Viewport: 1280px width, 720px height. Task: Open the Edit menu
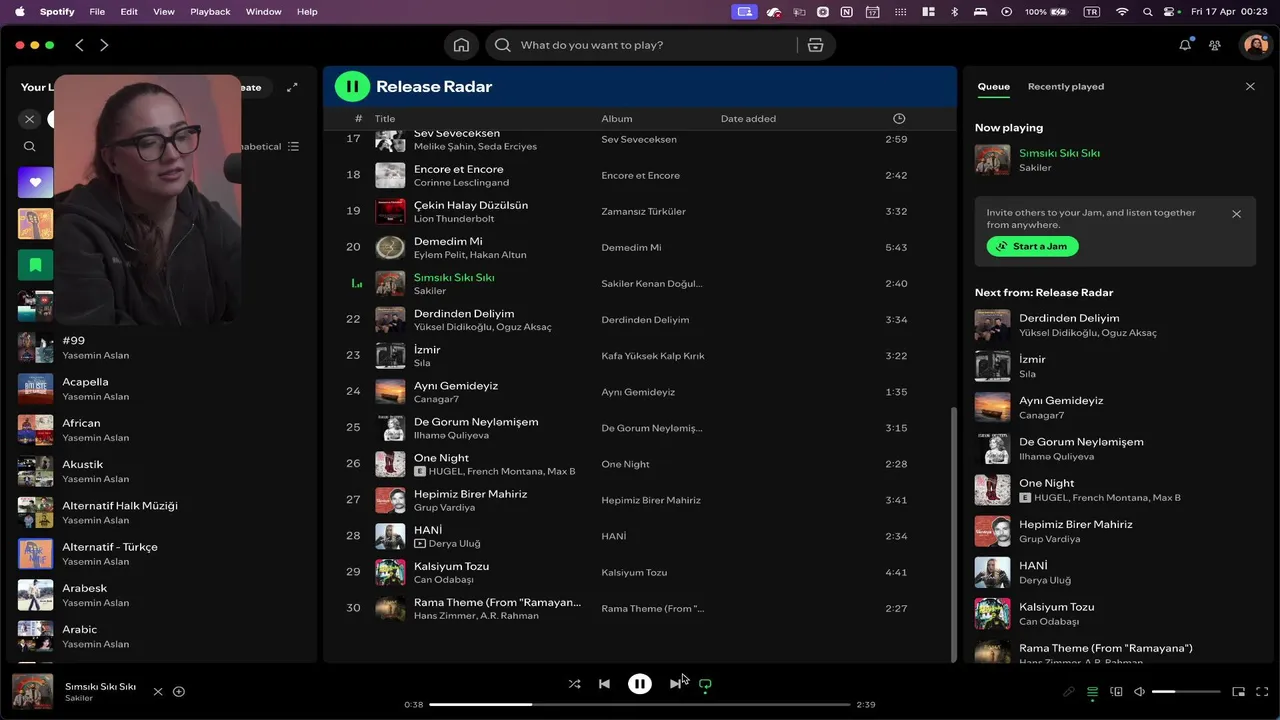[129, 12]
